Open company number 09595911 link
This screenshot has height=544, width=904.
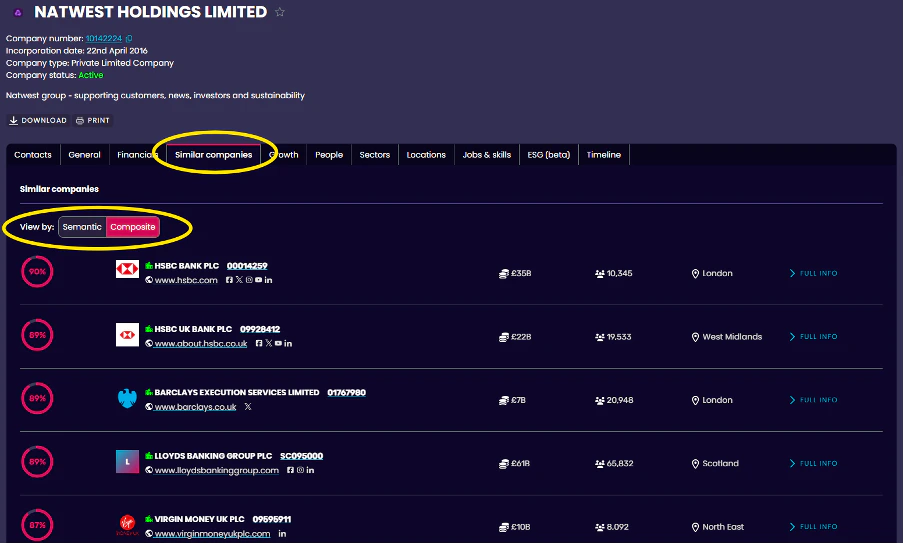(x=272, y=519)
